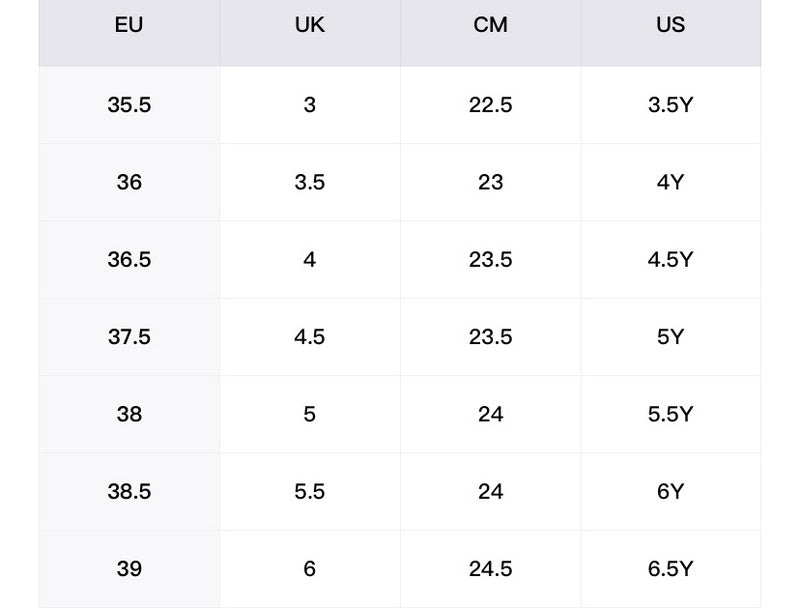Click UK size 5.5 cell

coord(310,492)
